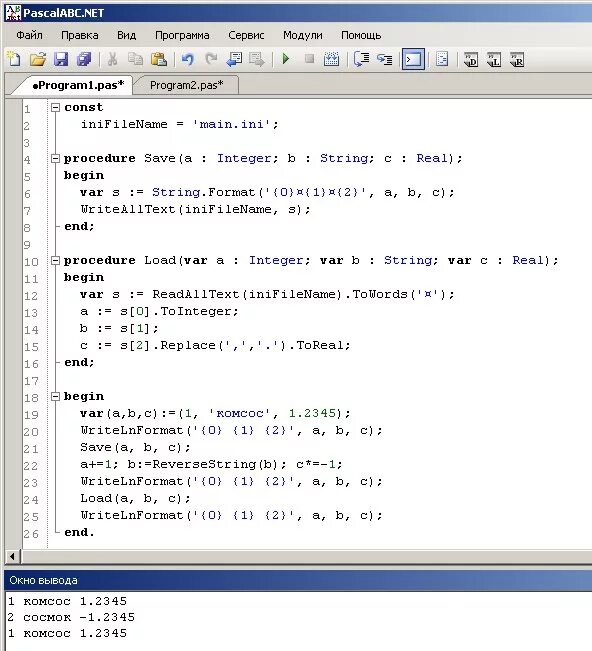Toggle the output window console button

coord(413,59)
